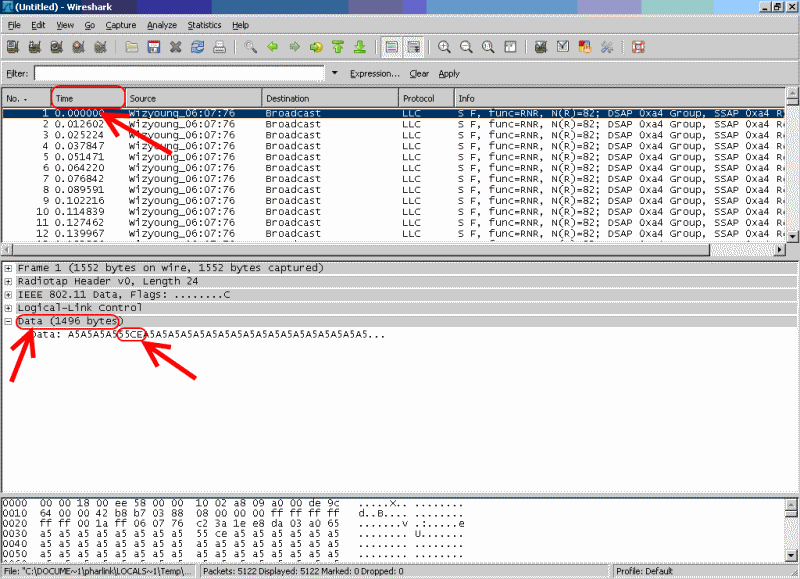The height and width of the screenshot is (579, 800).
Task: Open the display filter dialog icon
Action: pos(563,47)
